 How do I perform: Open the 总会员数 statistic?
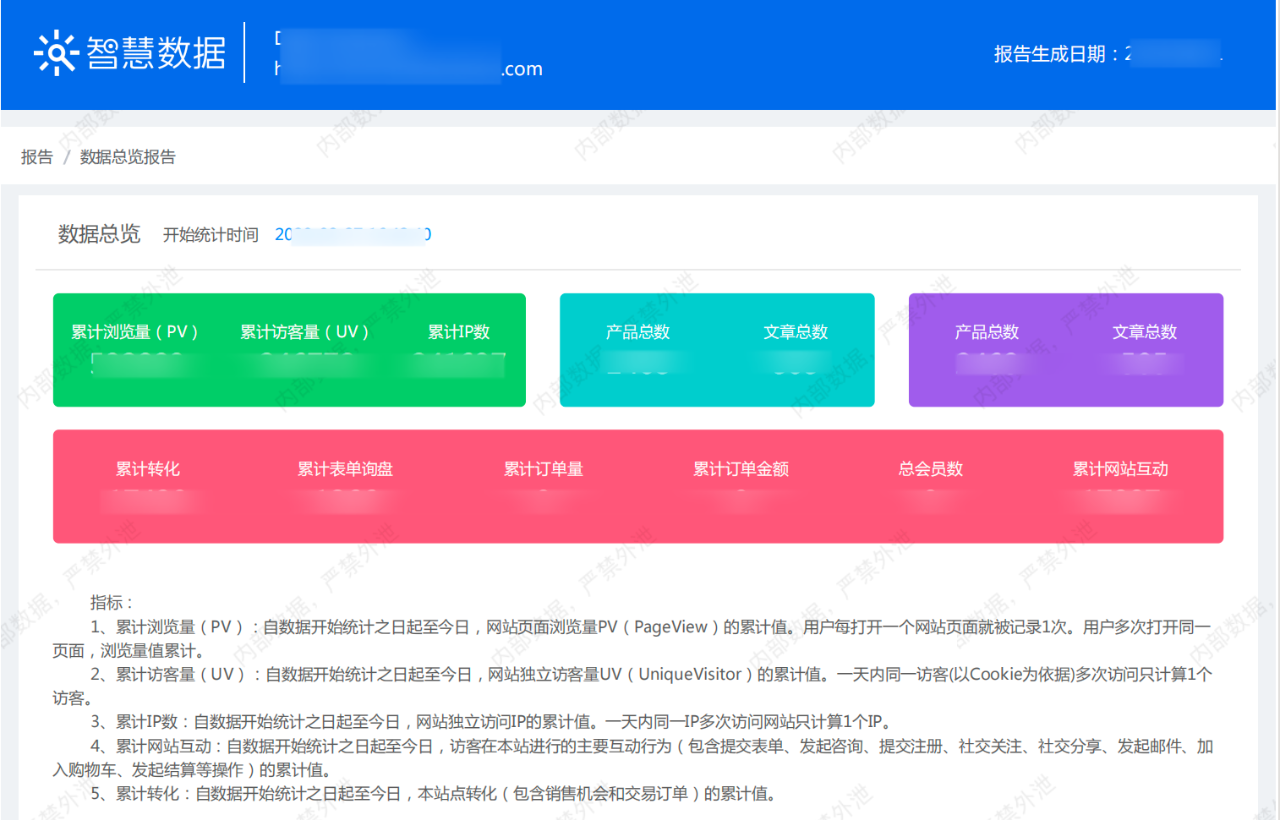929,469
